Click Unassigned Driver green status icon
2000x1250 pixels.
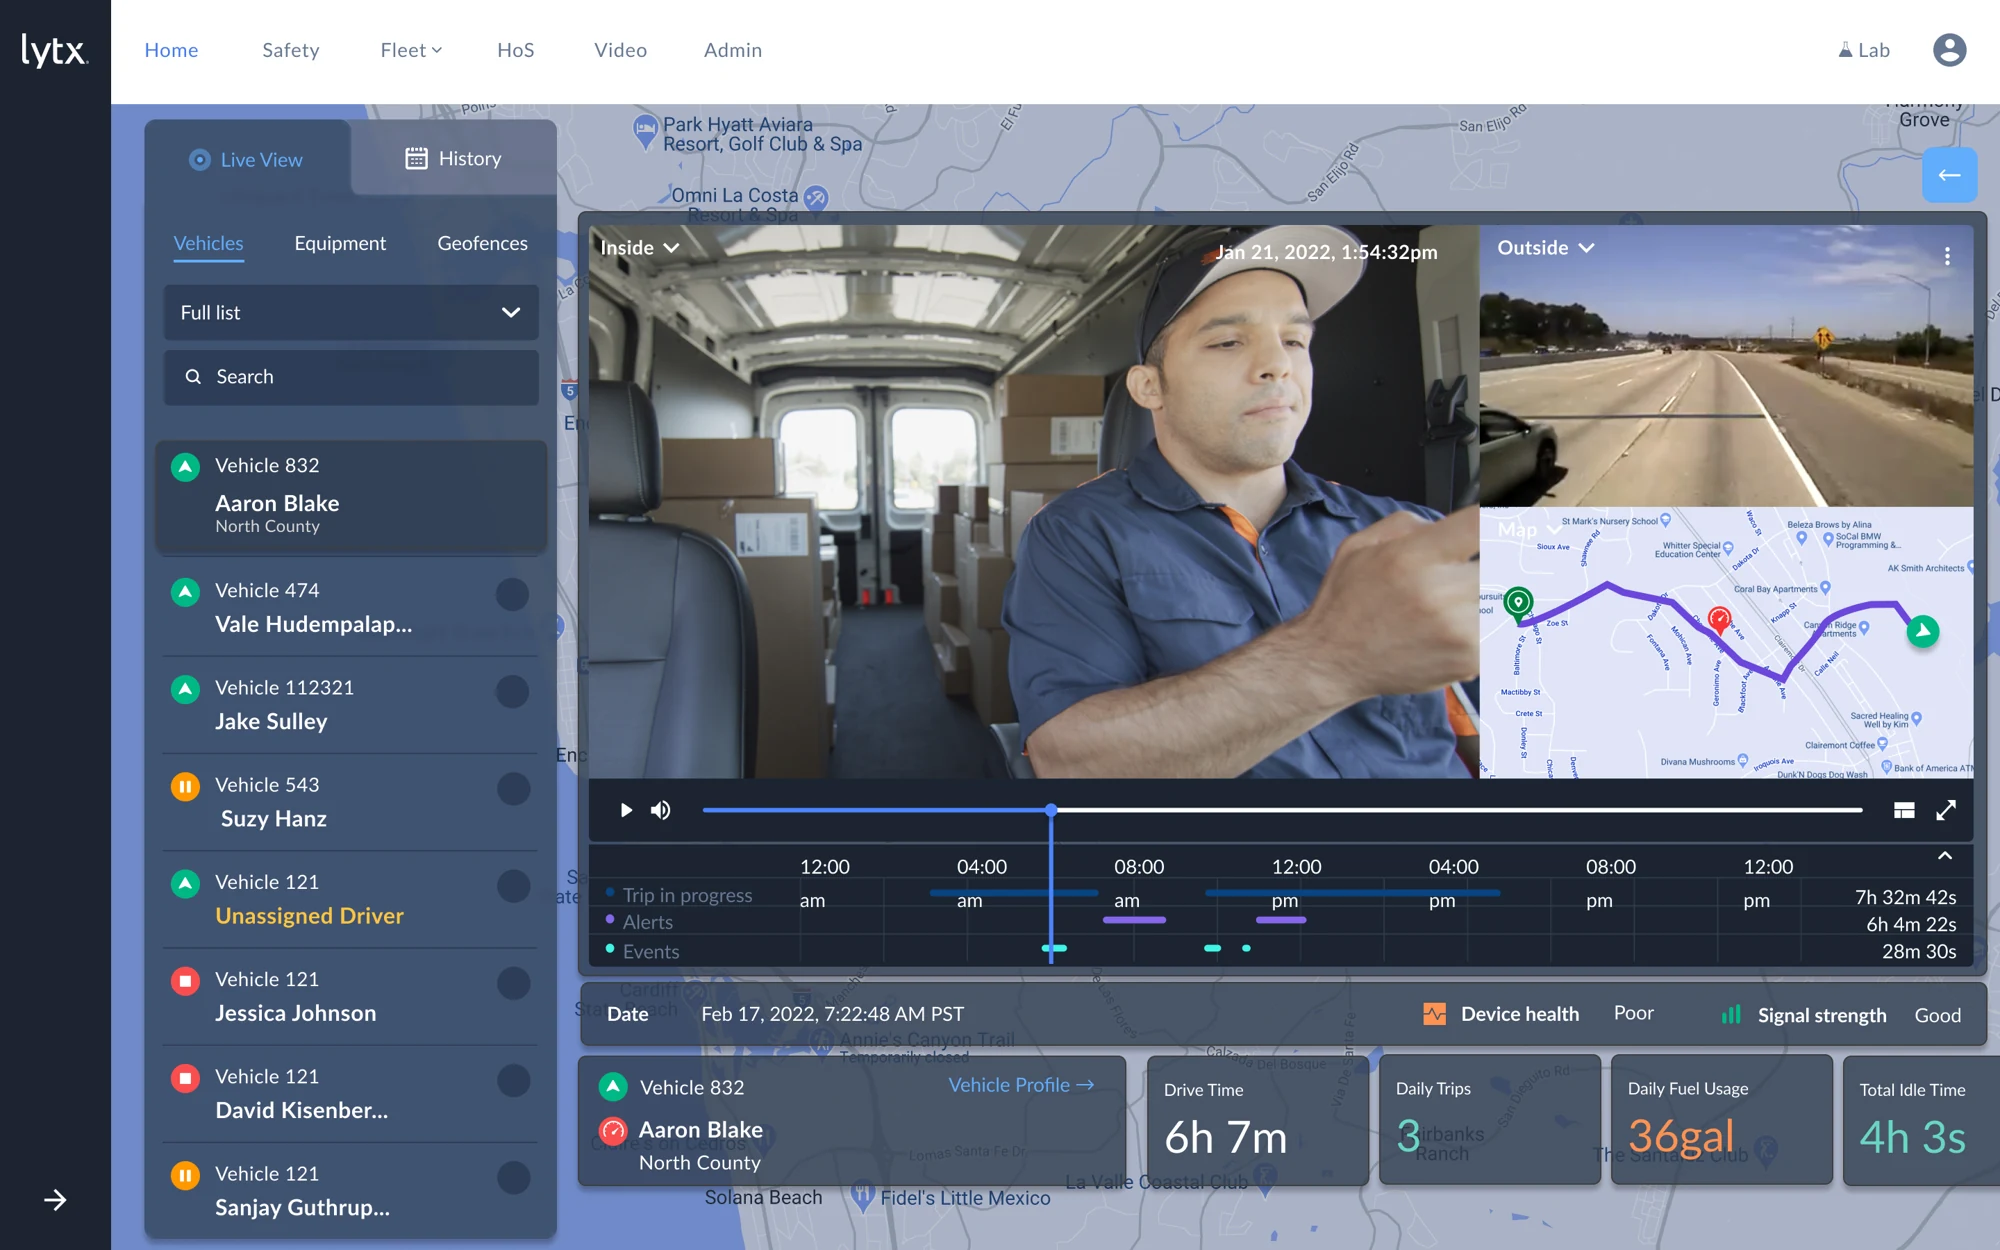185,883
